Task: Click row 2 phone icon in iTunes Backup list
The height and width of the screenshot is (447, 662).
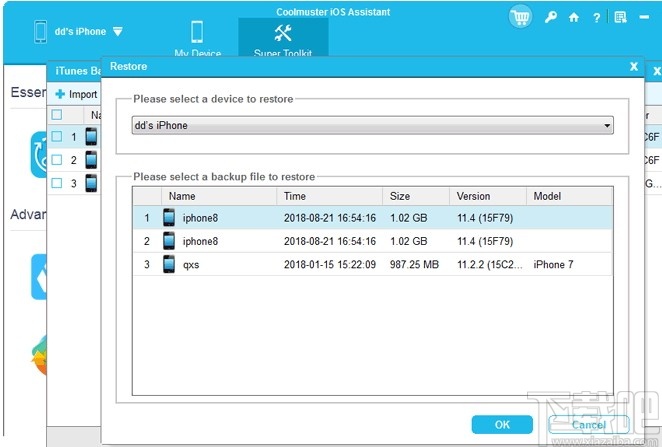Action: tap(91, 160)
